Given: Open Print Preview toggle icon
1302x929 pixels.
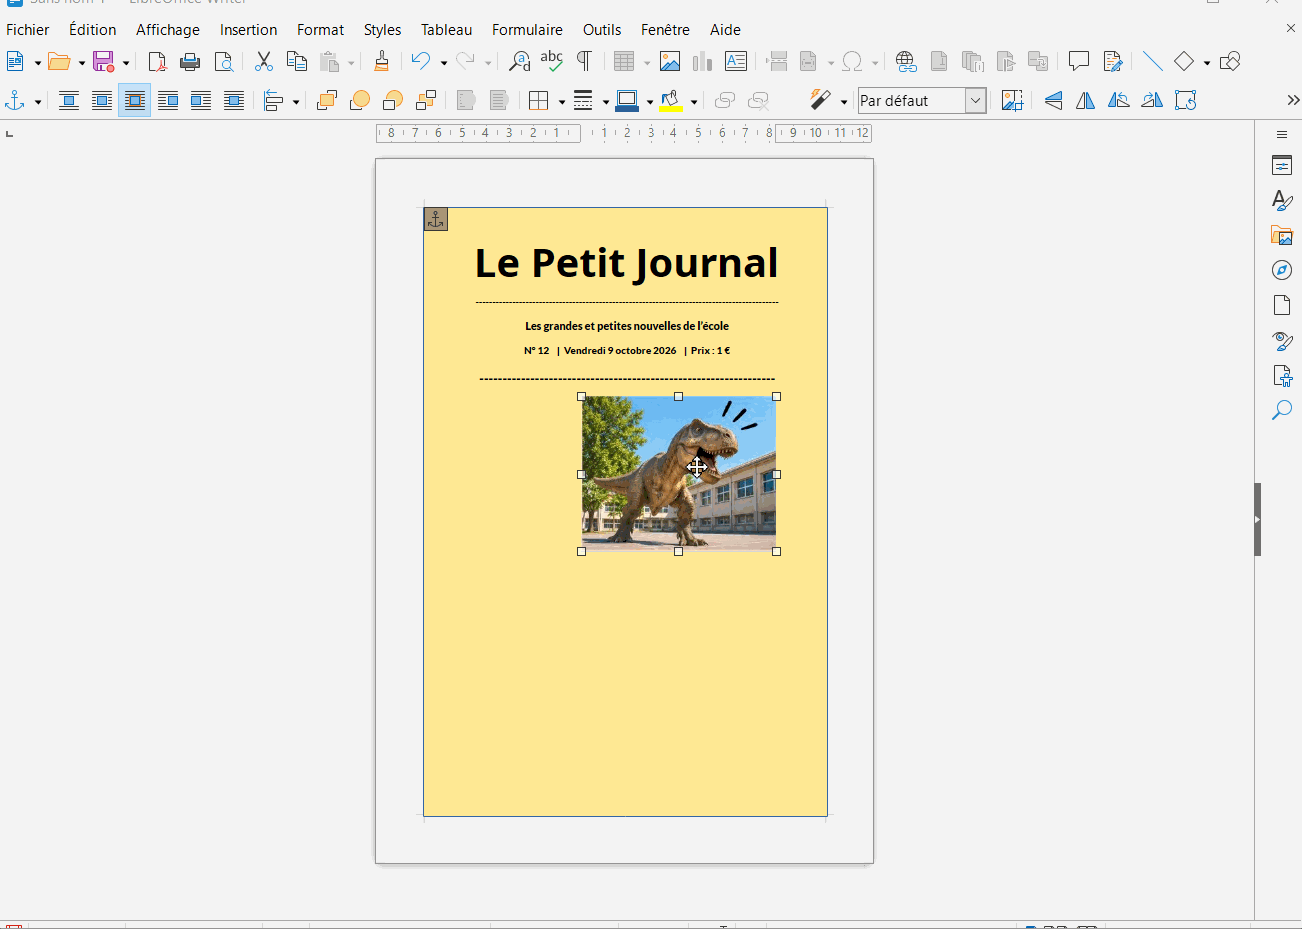Looking at the screenshot, I should (224, 62).
